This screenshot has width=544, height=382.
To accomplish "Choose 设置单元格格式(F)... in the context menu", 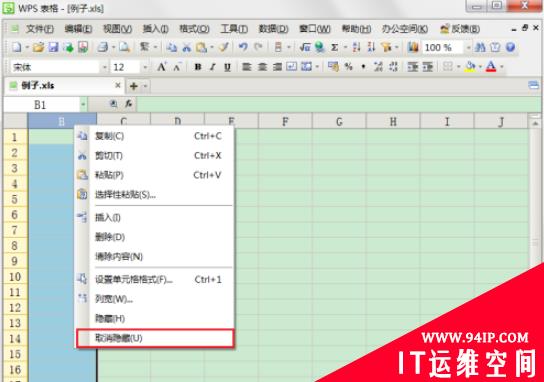I will coord(155,279).
